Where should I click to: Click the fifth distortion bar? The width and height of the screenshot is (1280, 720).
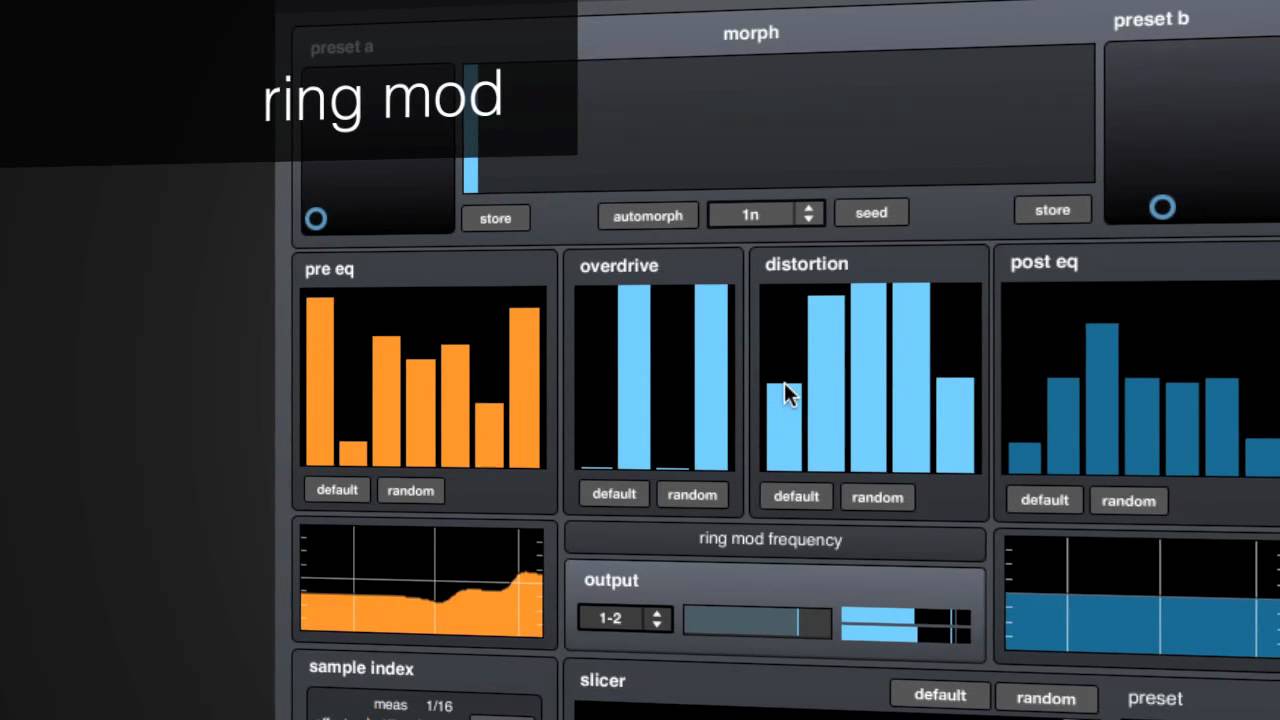pyautogui.click(x=955, y=425)
